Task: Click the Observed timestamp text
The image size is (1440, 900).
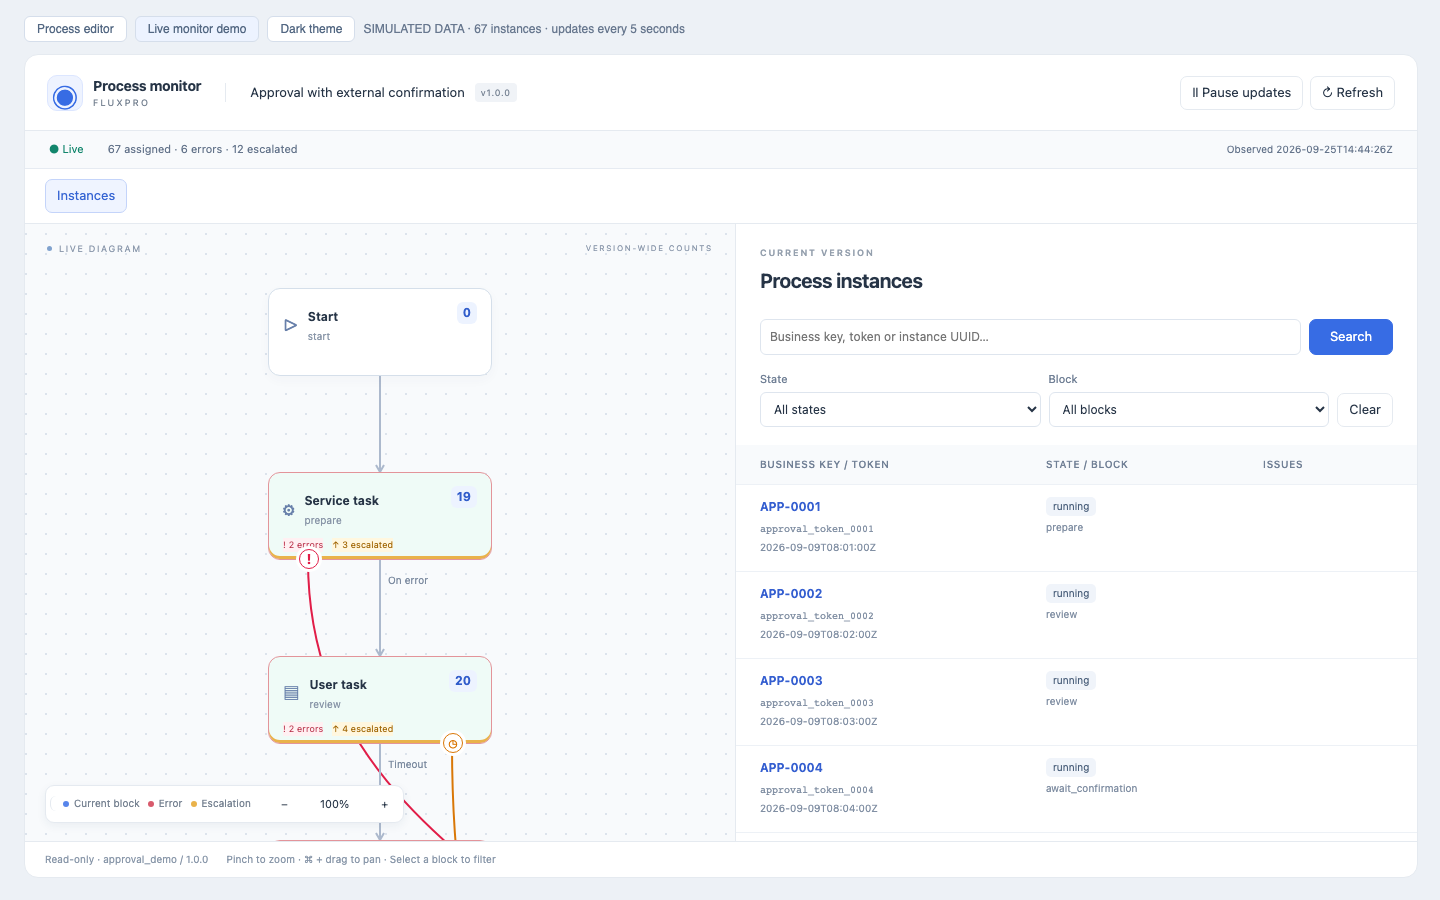Action: click(1309, 150)
